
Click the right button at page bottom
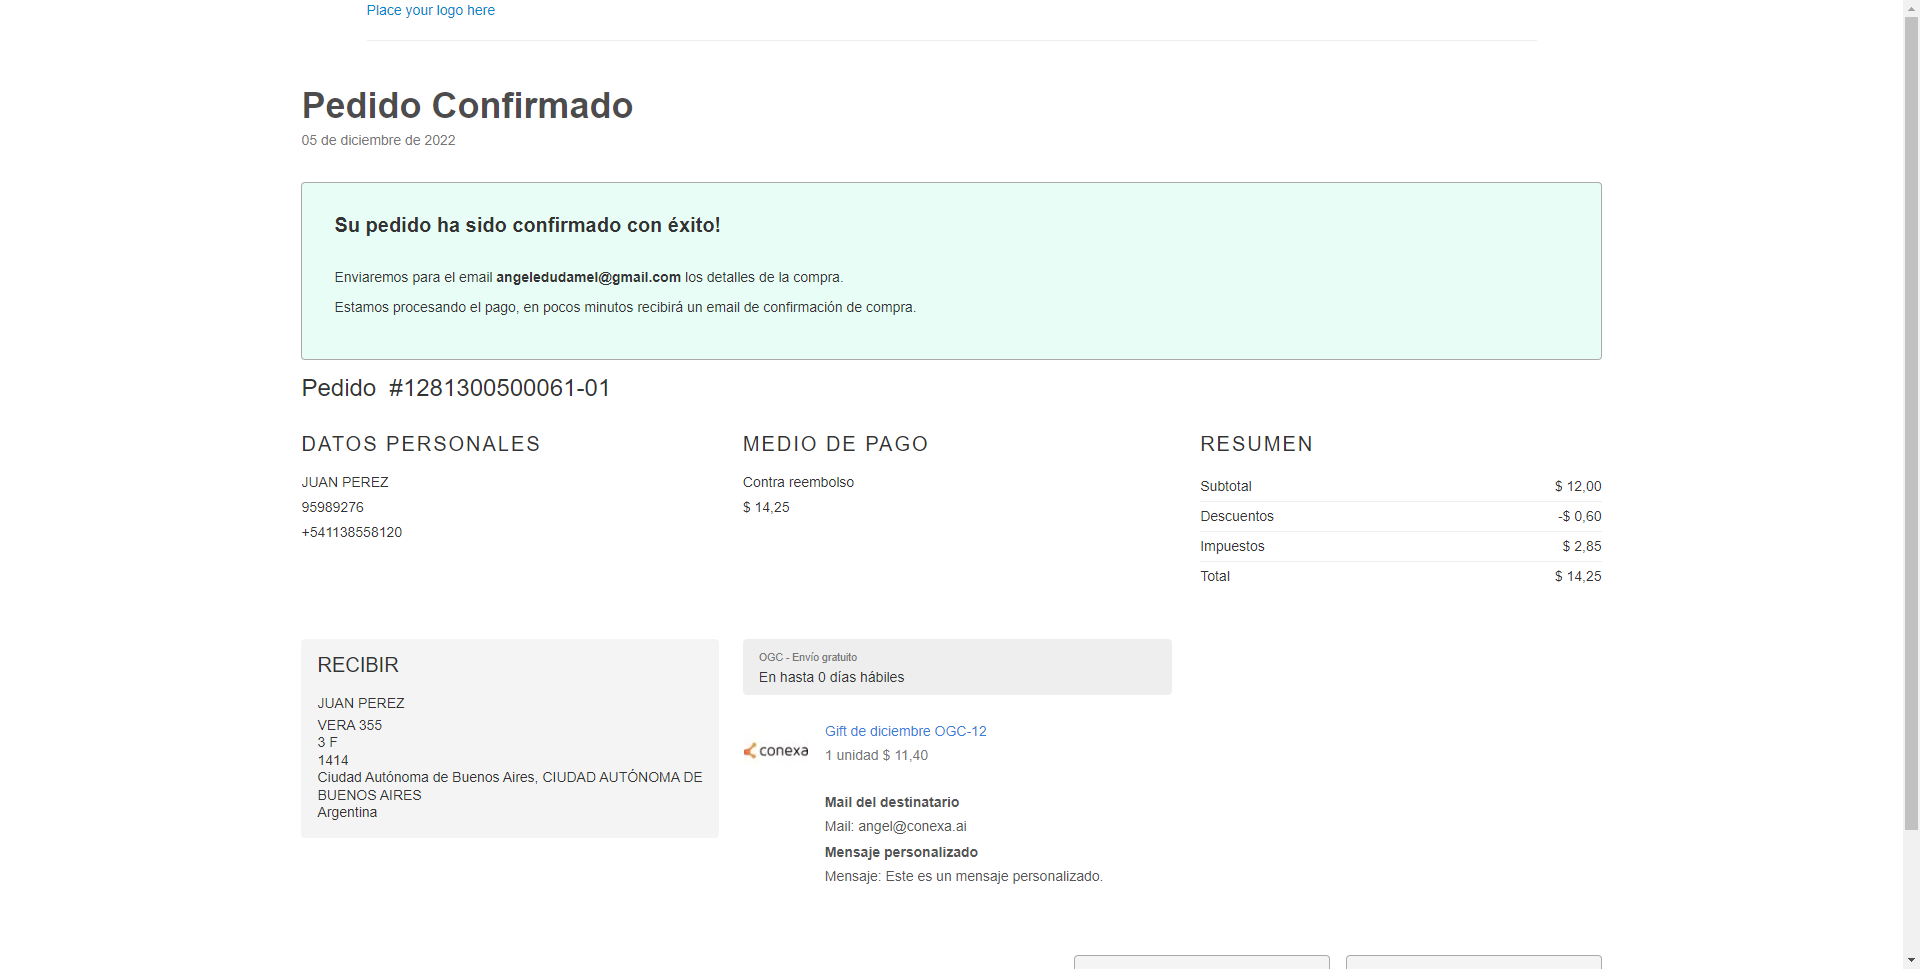point(1473,962)
